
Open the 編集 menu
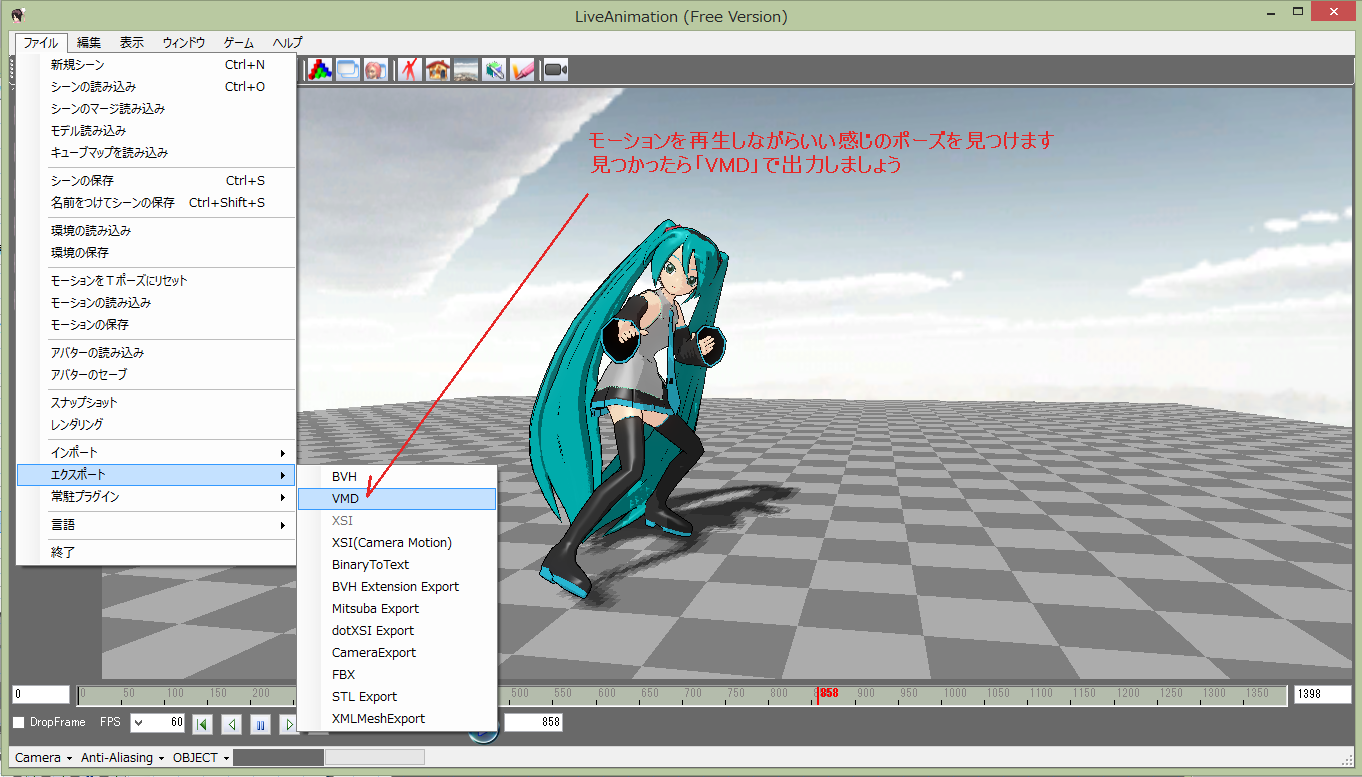[89, 42]
